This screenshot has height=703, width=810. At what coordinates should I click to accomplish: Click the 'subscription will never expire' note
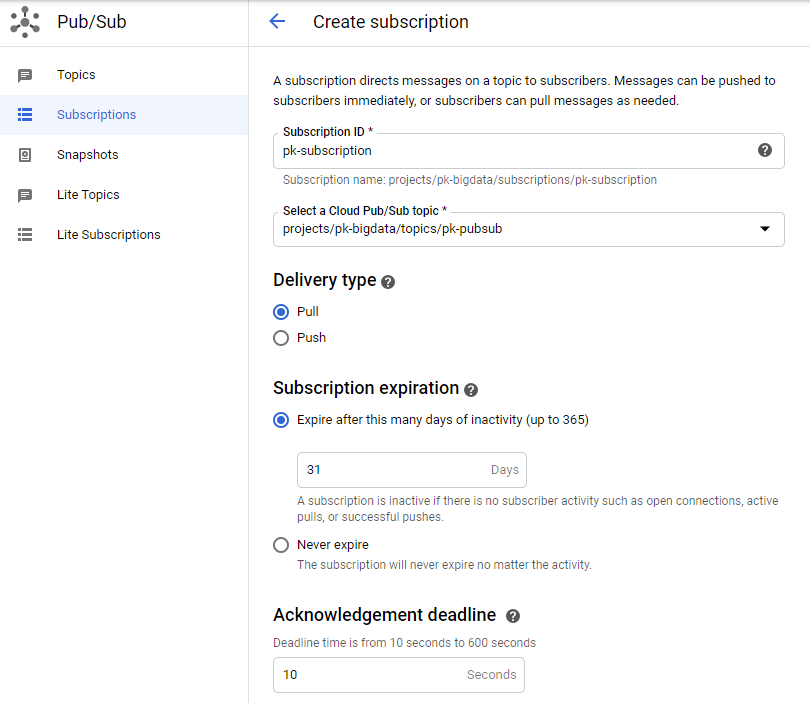tap(444, 565)
